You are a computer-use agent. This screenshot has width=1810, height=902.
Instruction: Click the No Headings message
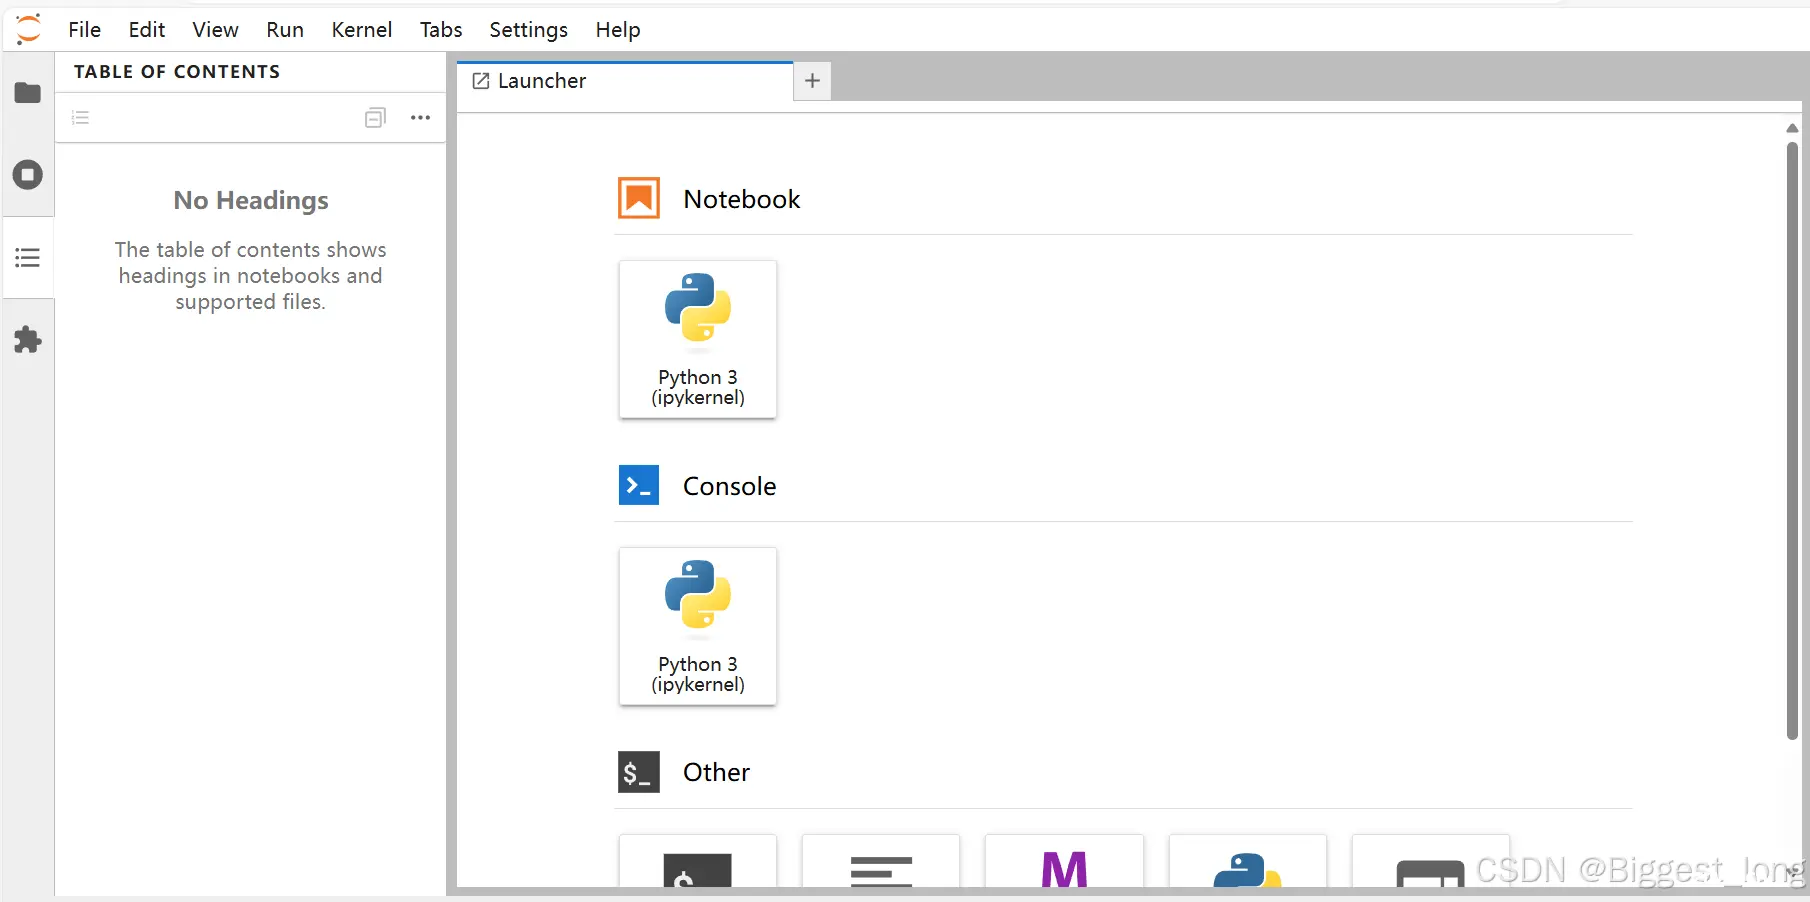coord(251,200)
